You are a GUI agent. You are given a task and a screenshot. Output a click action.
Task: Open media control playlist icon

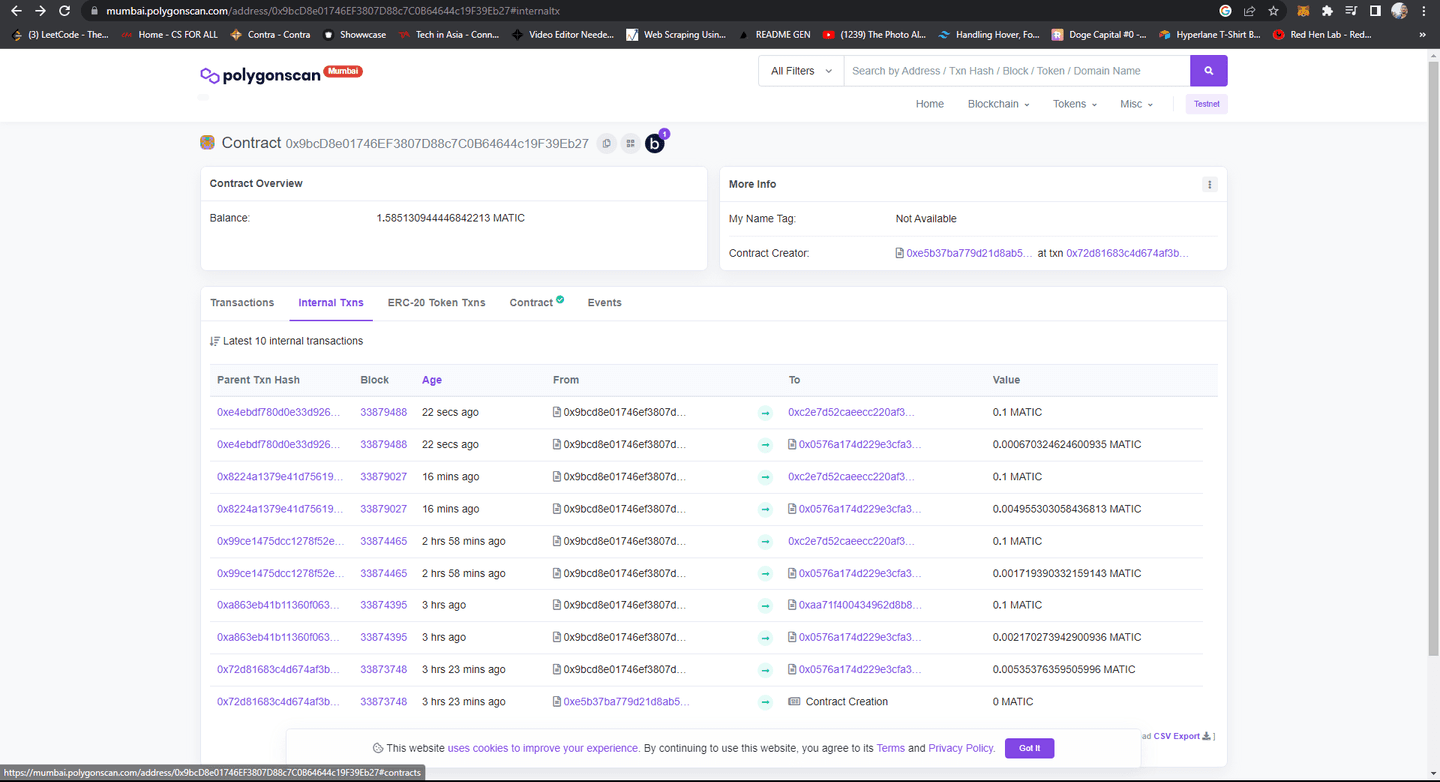coord(1351,11)
